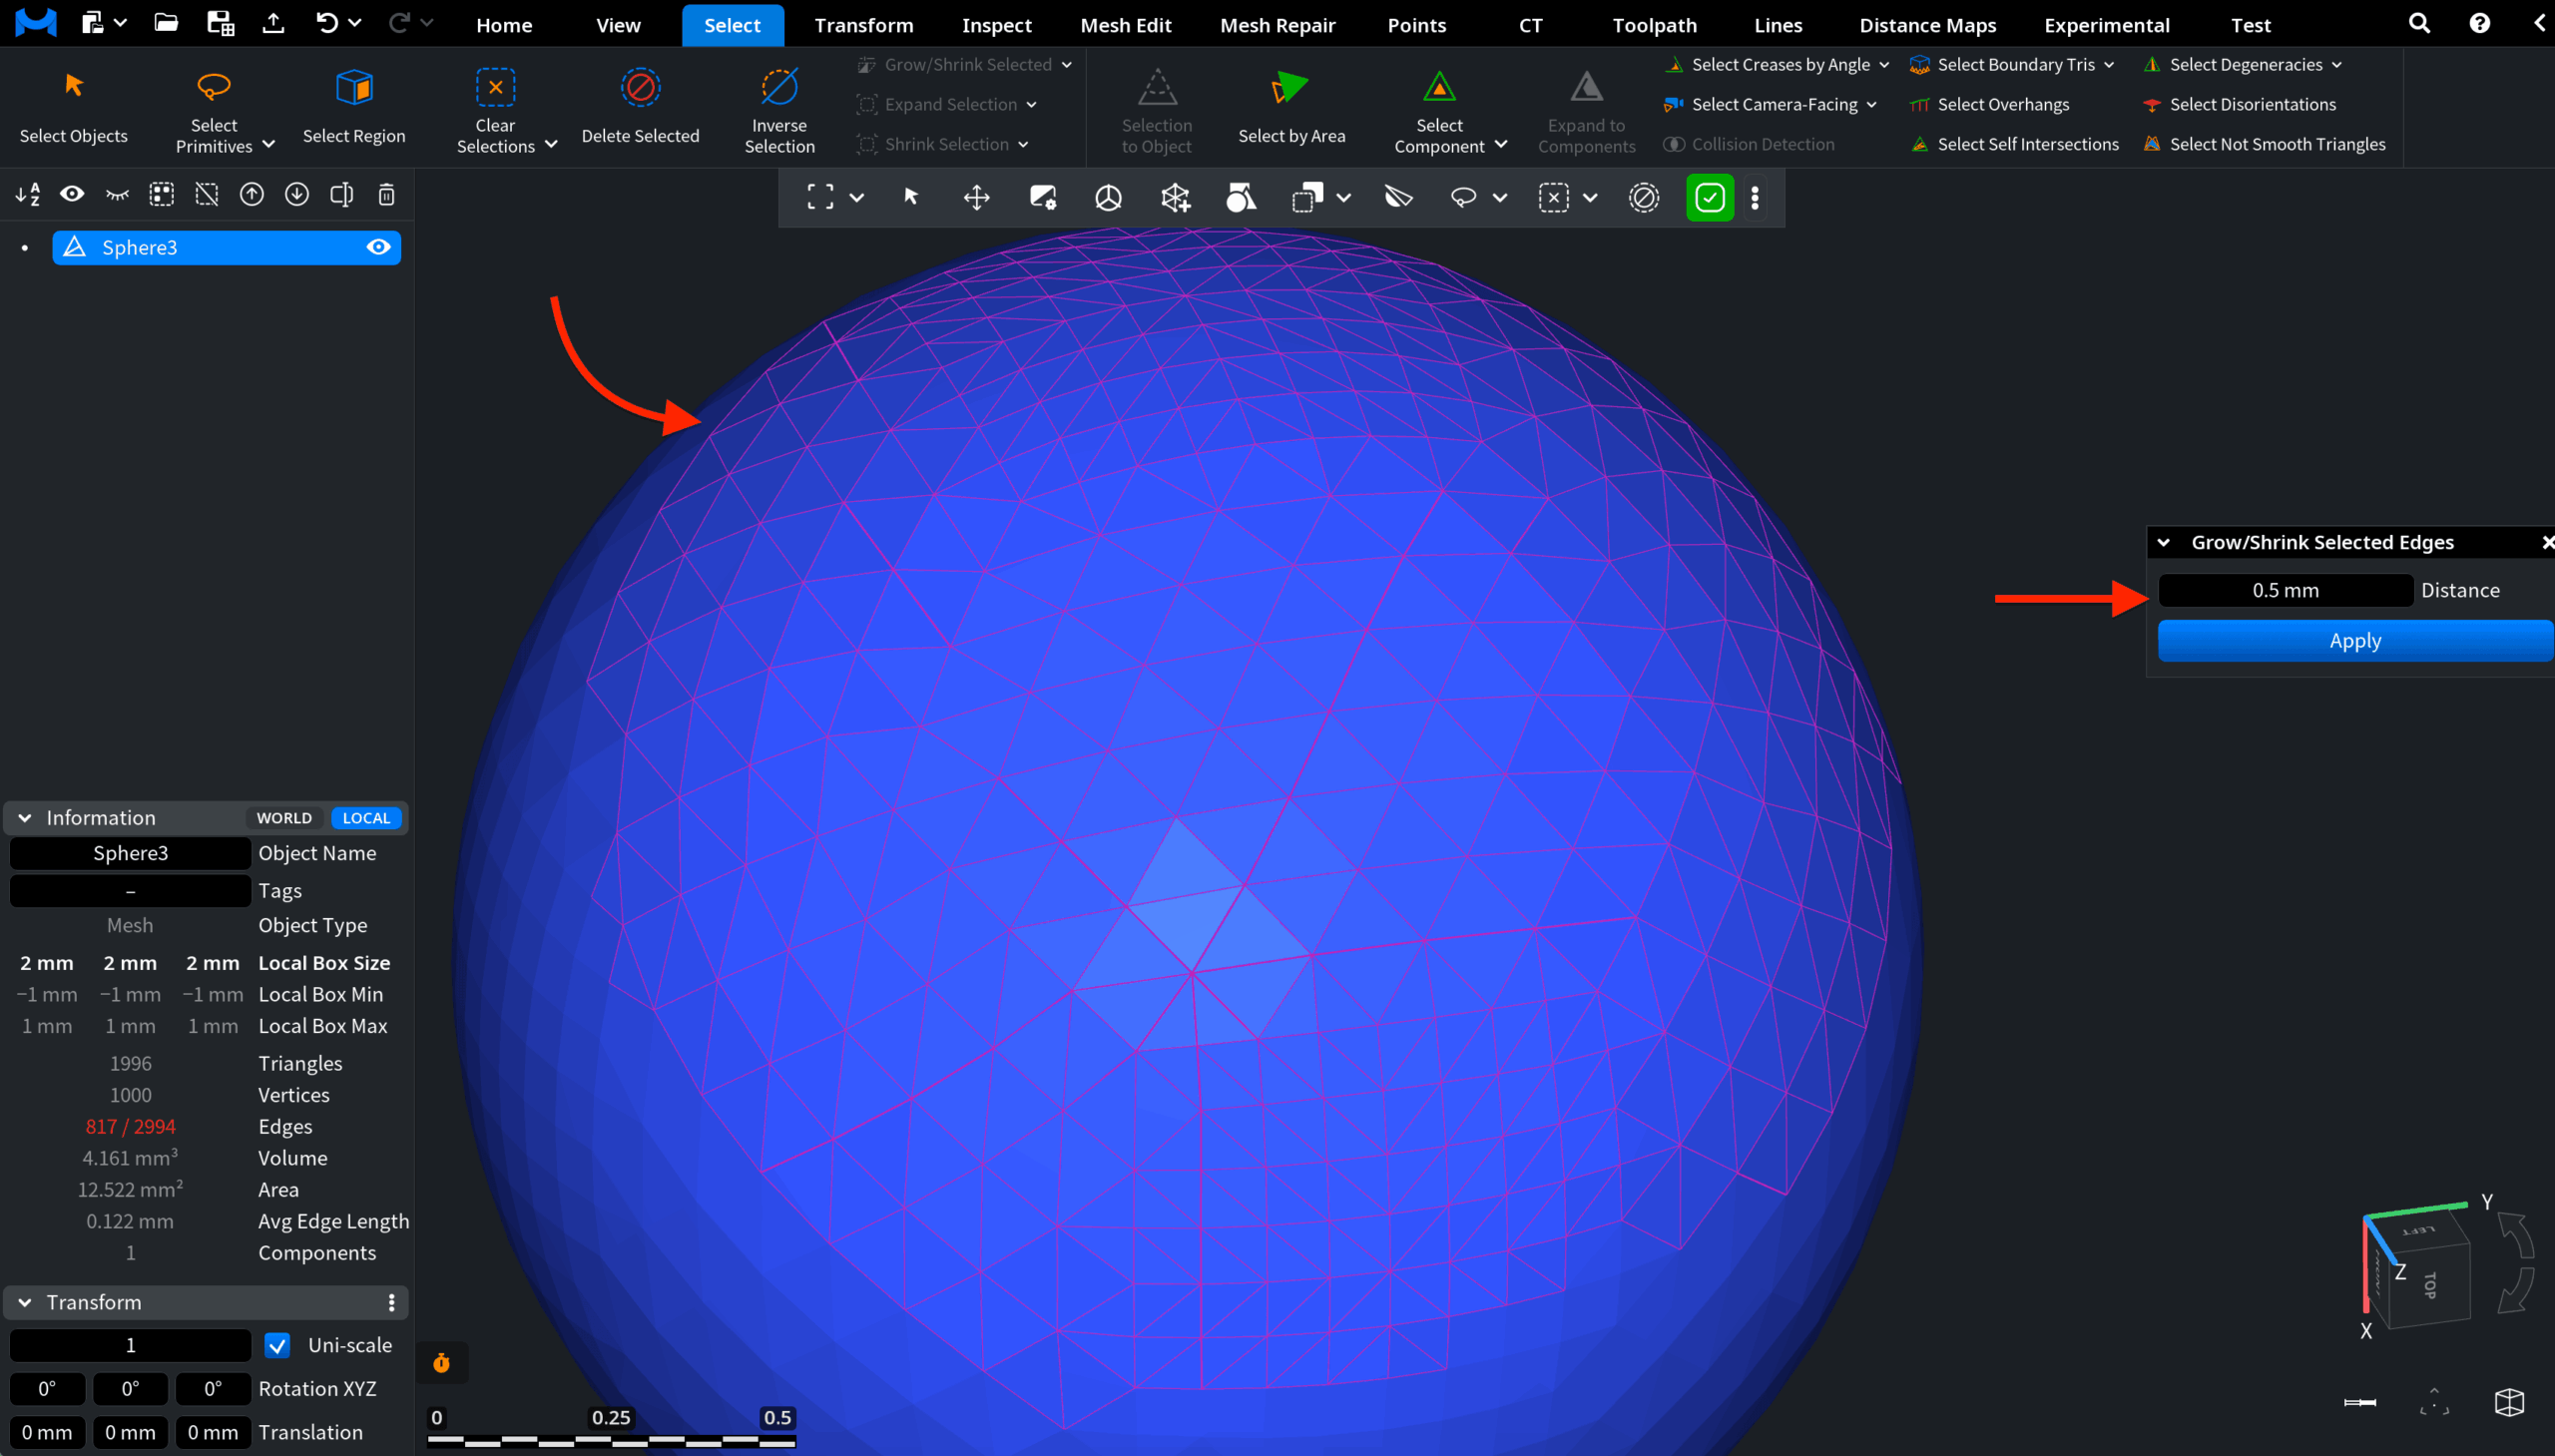The image size is (2555, 1456).
Task: Open the help question mark
Action: tap(2479, 23)
